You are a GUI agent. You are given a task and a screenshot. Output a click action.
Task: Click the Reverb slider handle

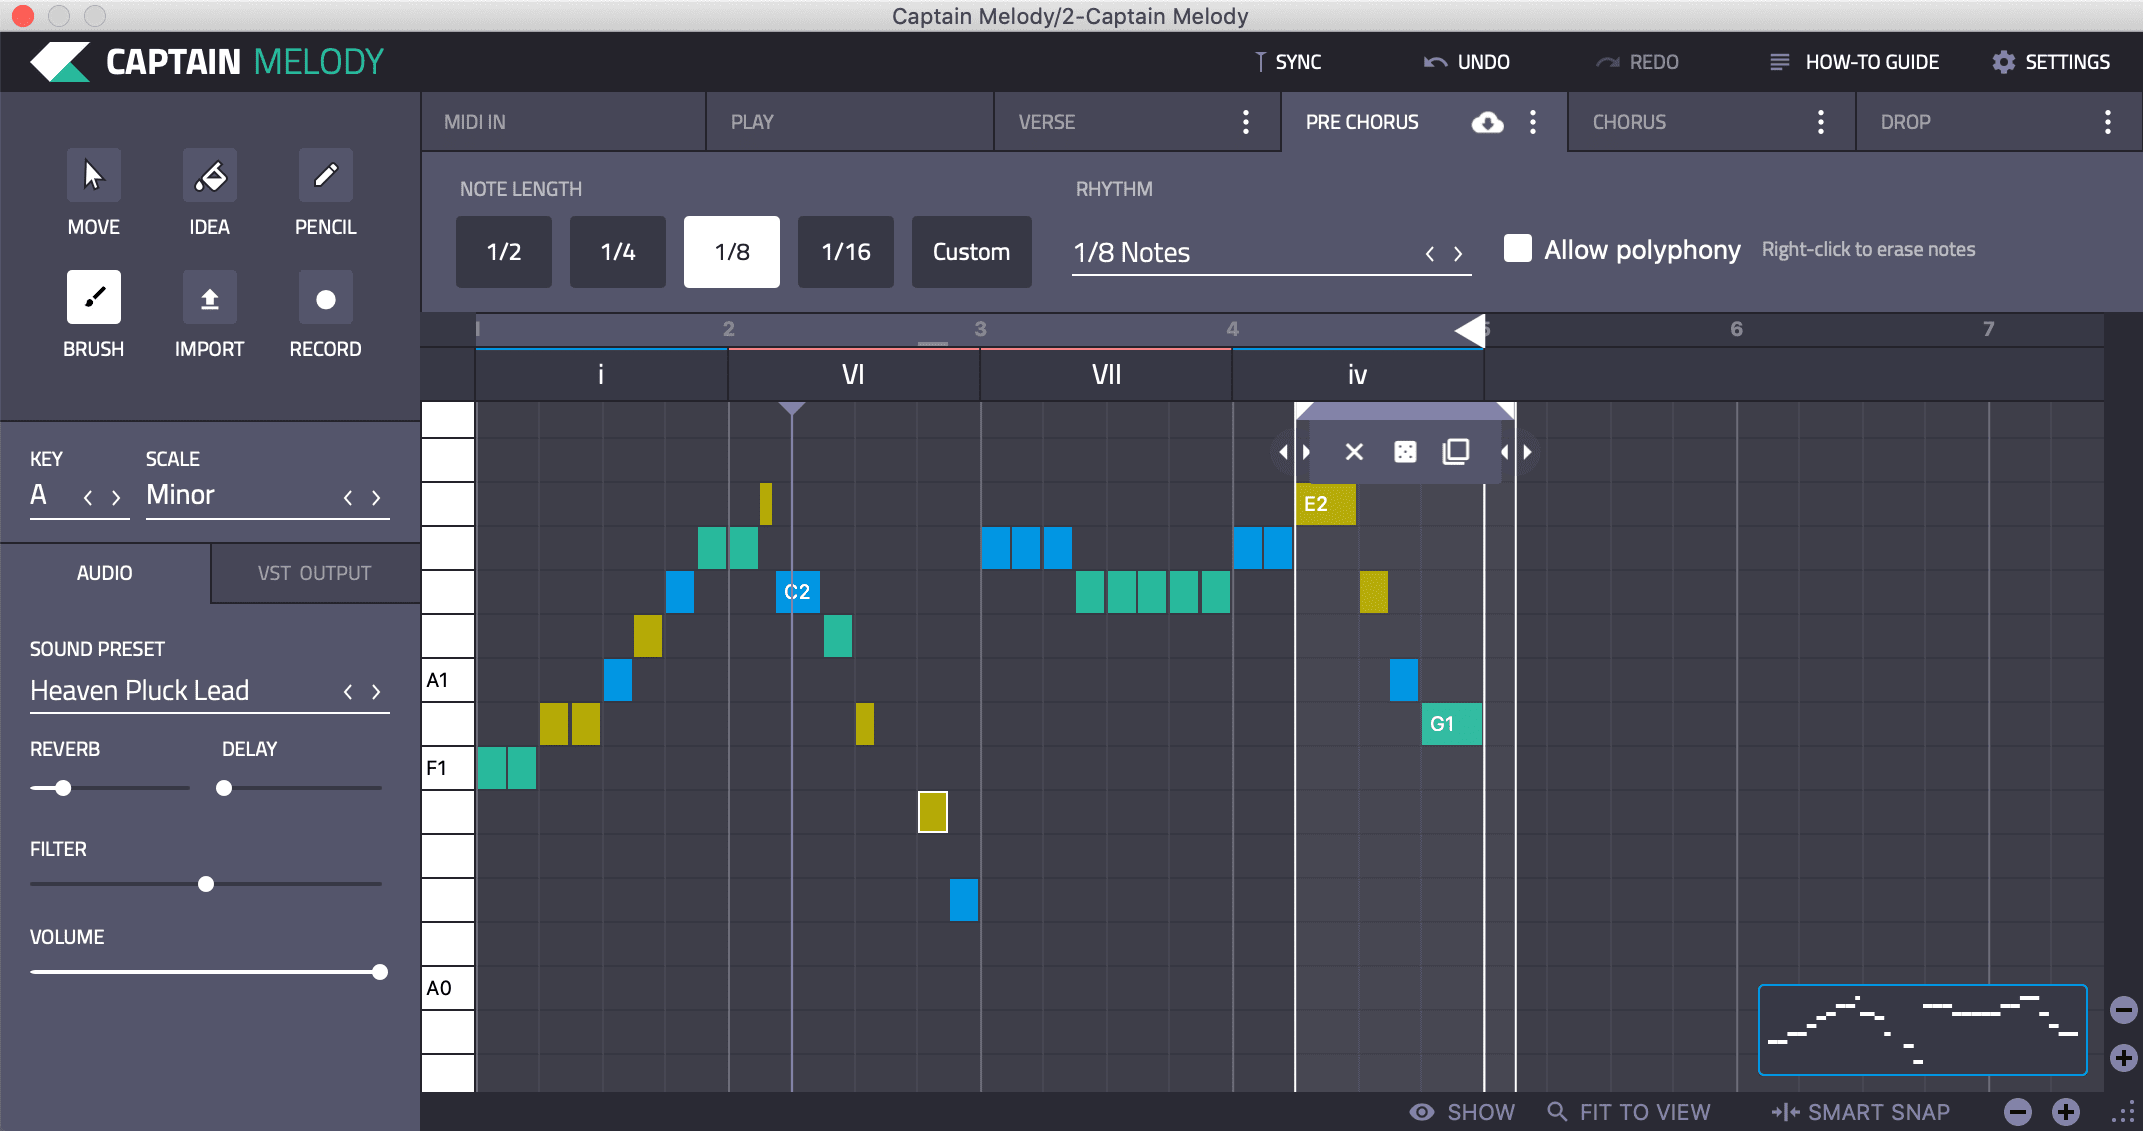tap(63, 788)
